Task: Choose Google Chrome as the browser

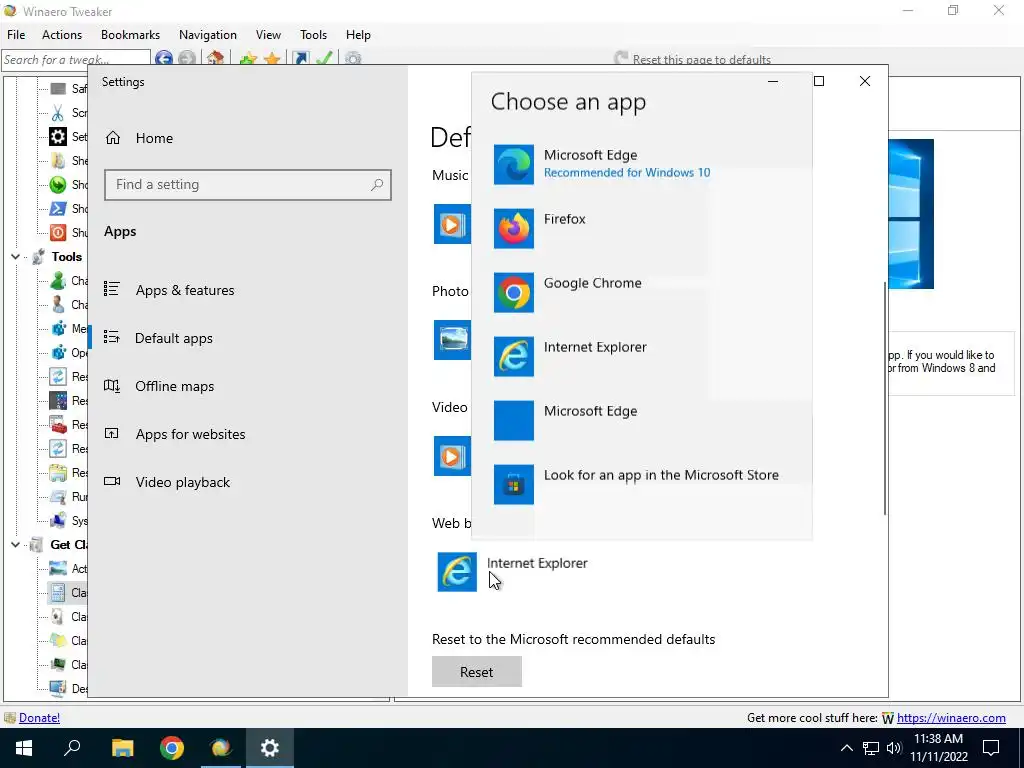Action: 641,293
